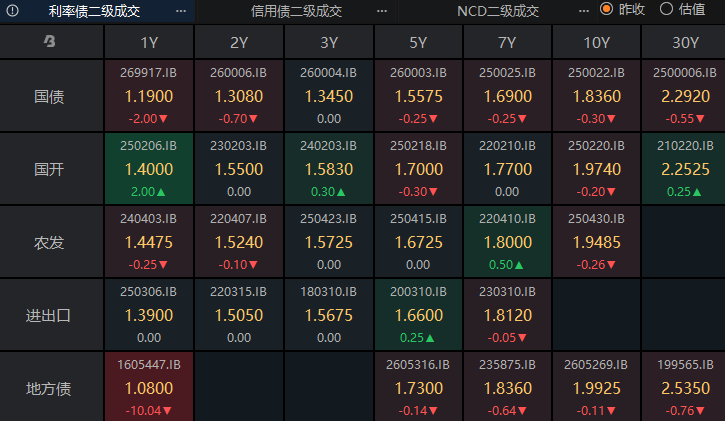Image resolution: width=725 pixels, height=421 pixels.
Task: Open bond 250022.IB cell
Action: coord(596,96)
